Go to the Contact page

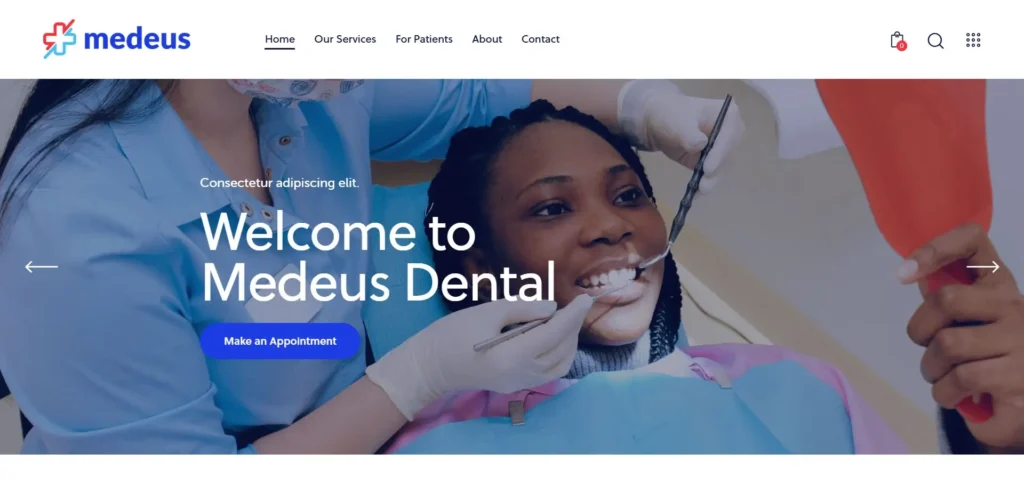(540, 39)
